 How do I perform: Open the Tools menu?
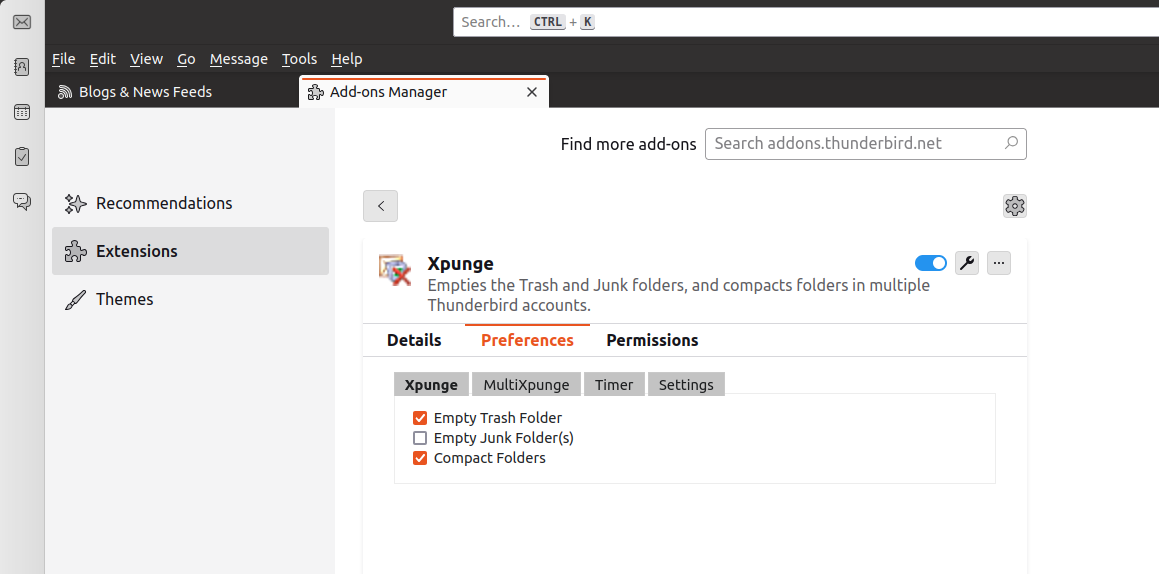point(299,59)
